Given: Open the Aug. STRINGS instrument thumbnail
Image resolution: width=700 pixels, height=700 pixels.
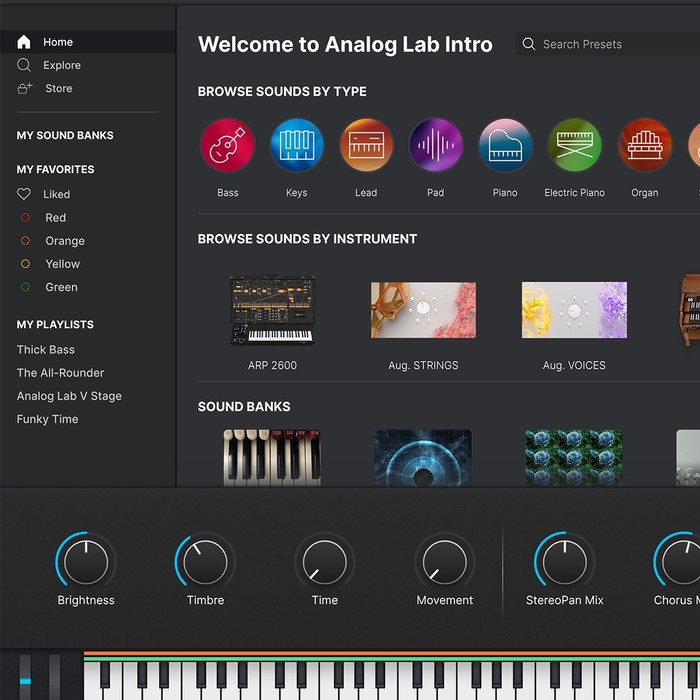Looking at the screenshot, I should 423,310.
